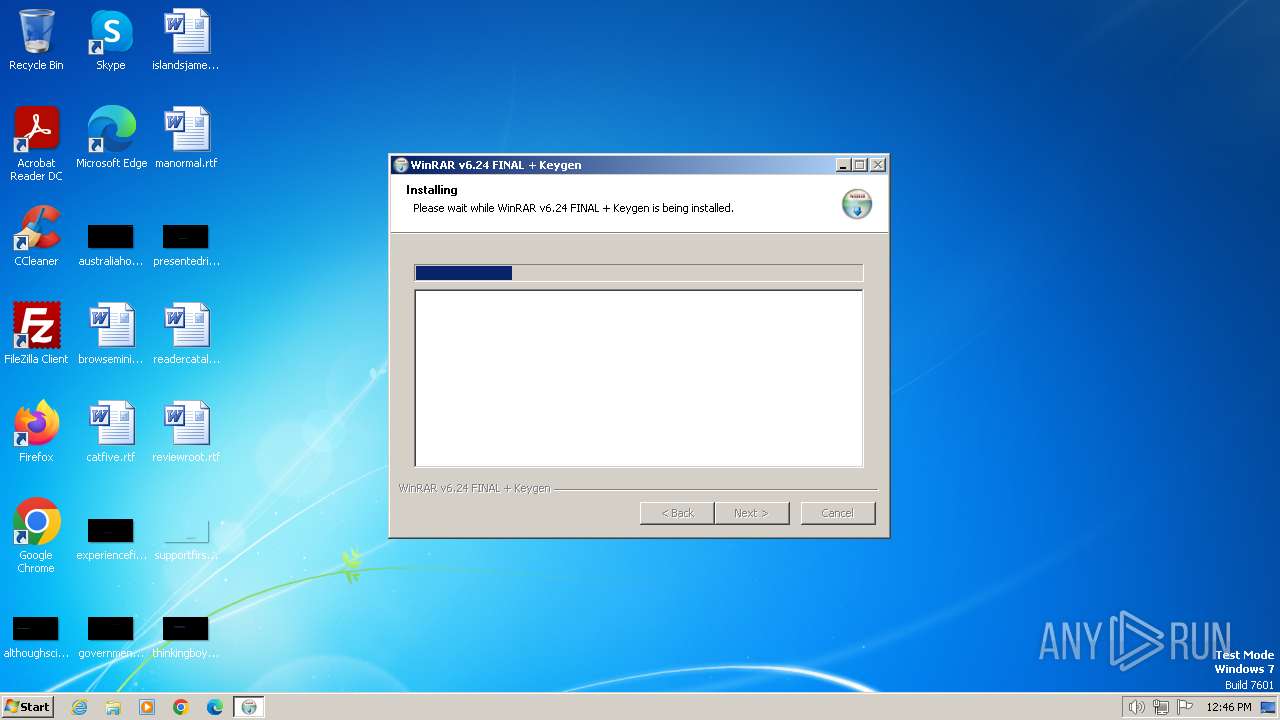
Task: Open the Start menu
Action: (28, 707)
